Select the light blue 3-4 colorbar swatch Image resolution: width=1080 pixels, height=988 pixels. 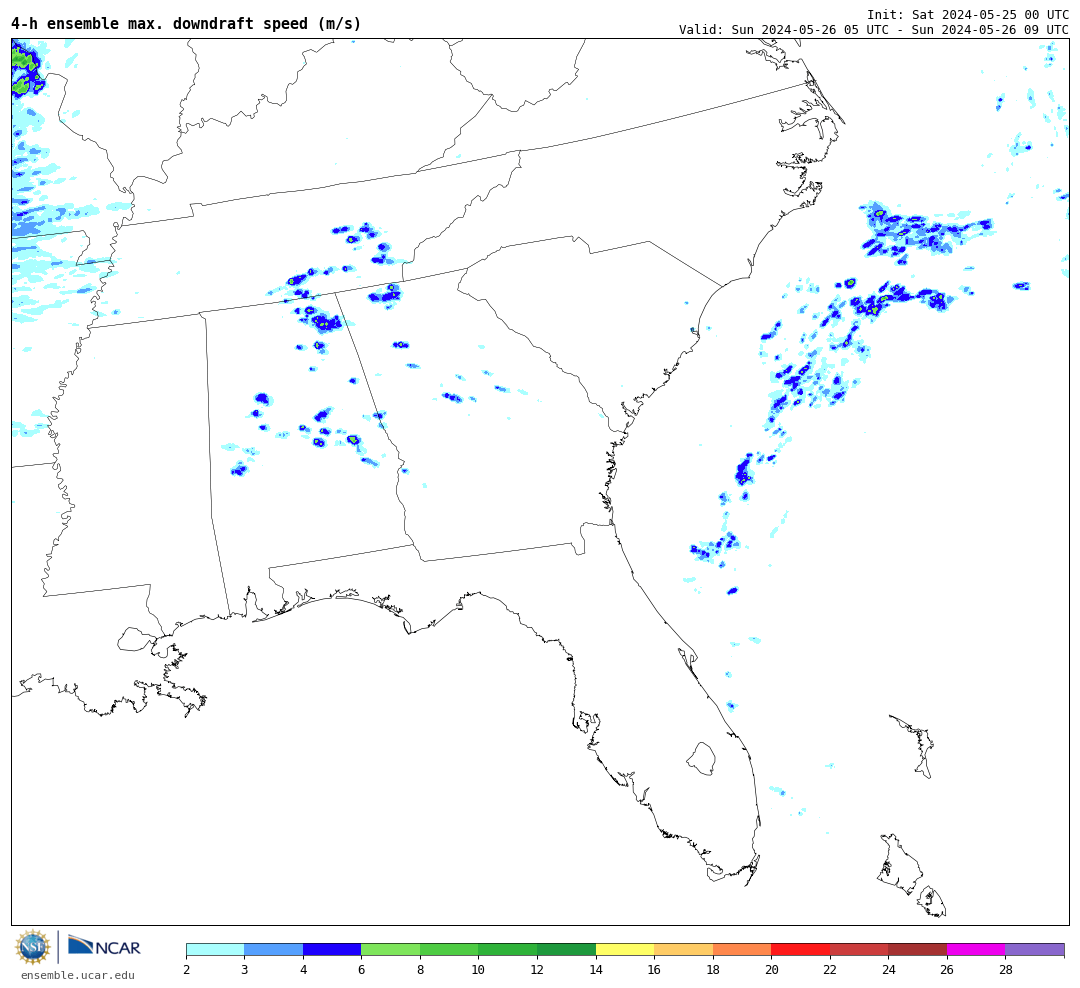click(273, 949)
